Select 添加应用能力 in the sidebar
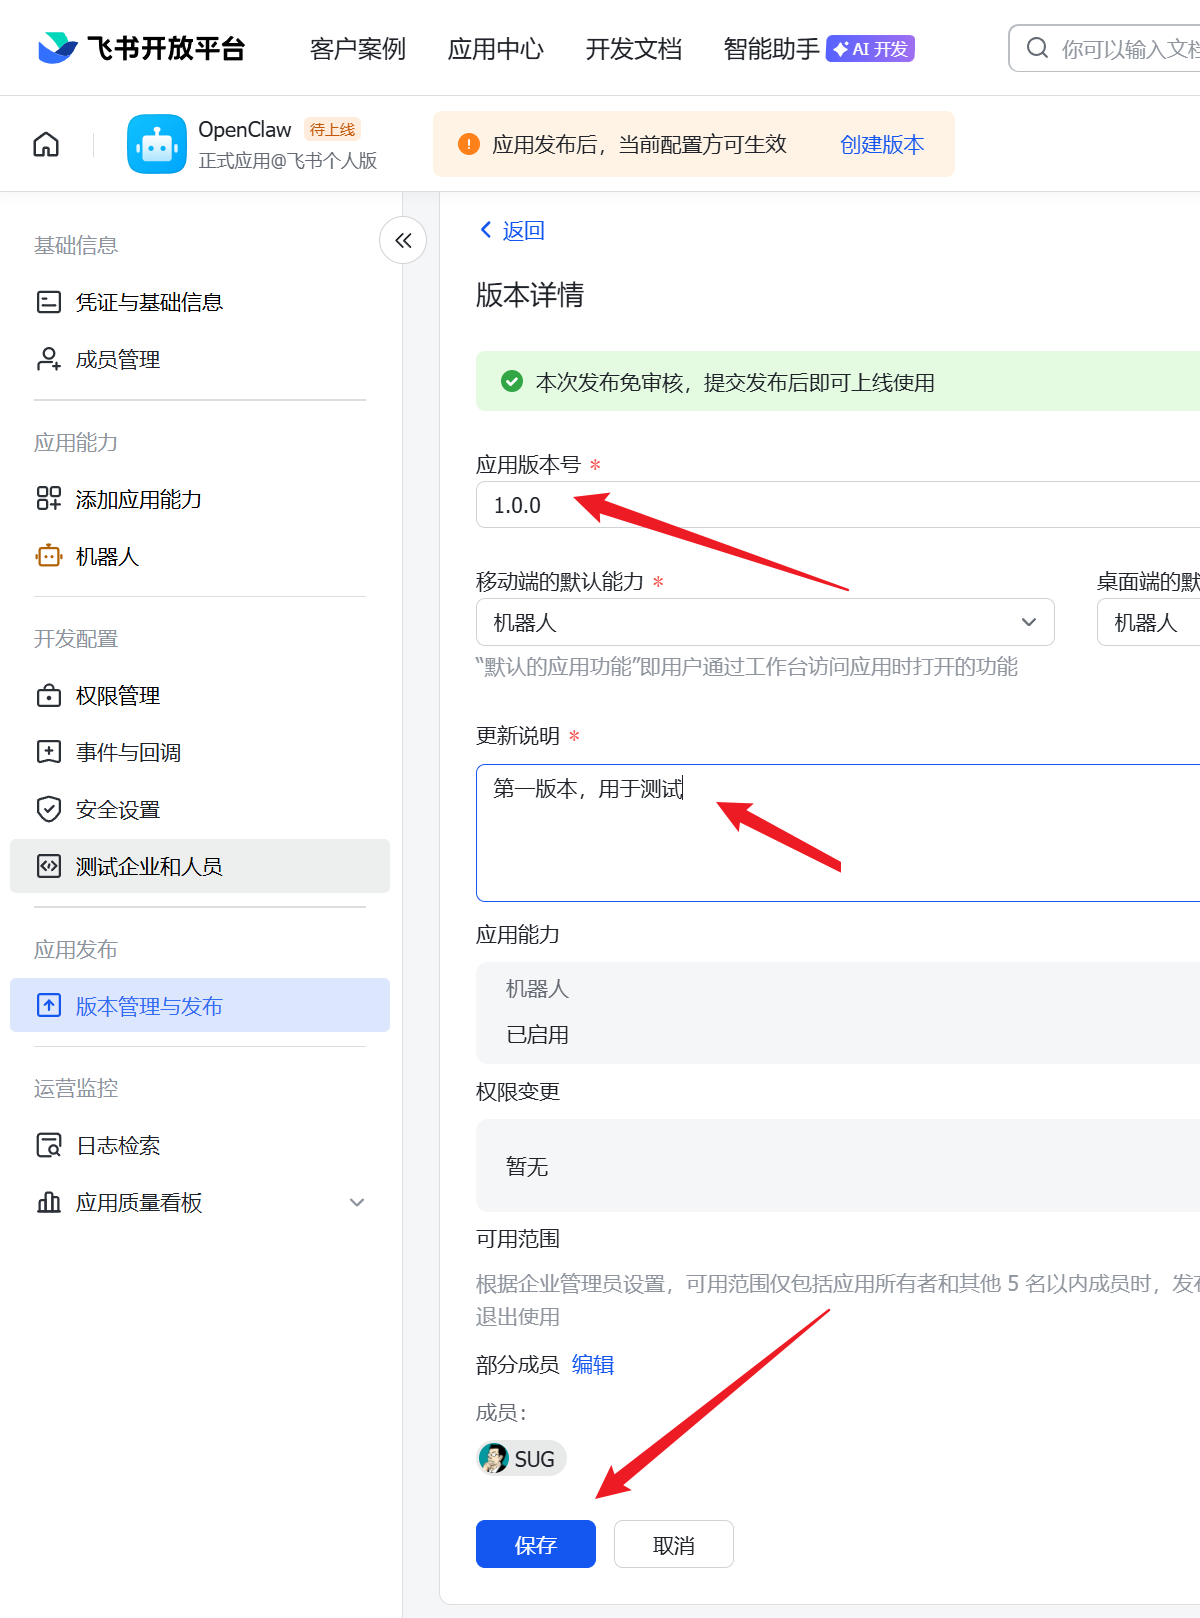 pyautogui.click(x=138, y=499)
